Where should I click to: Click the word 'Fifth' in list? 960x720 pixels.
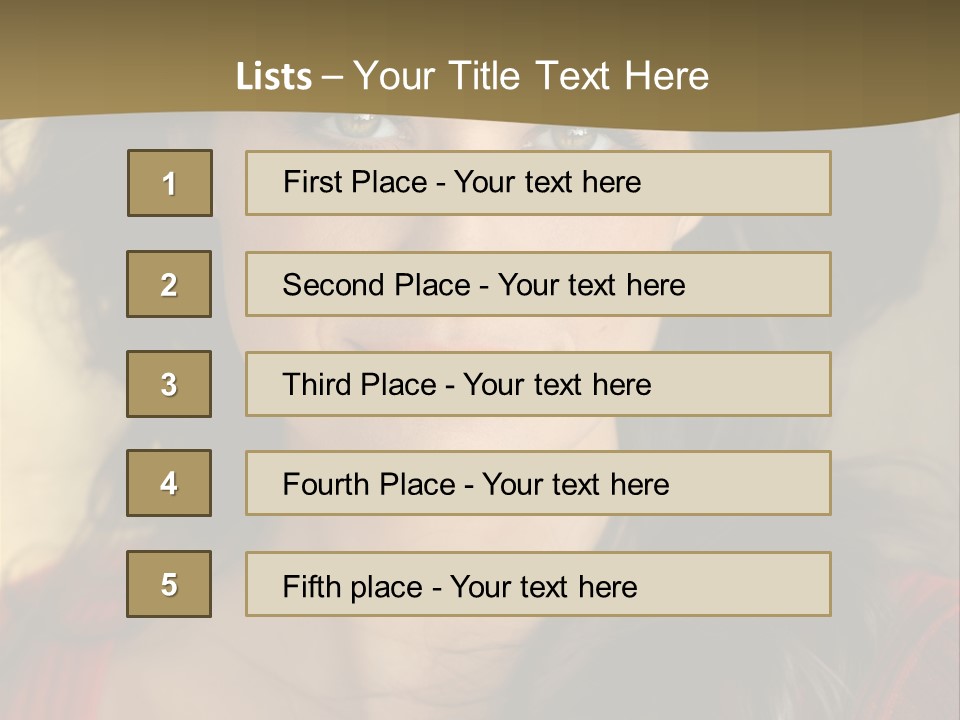tap(311, 586)
